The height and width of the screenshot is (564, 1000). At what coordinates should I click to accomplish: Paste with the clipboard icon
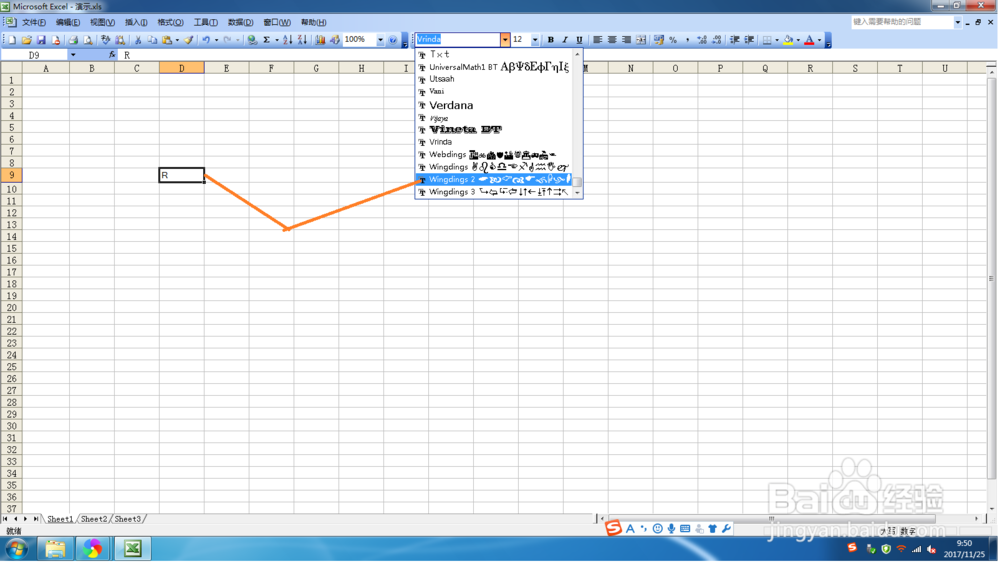click(167, 40)
